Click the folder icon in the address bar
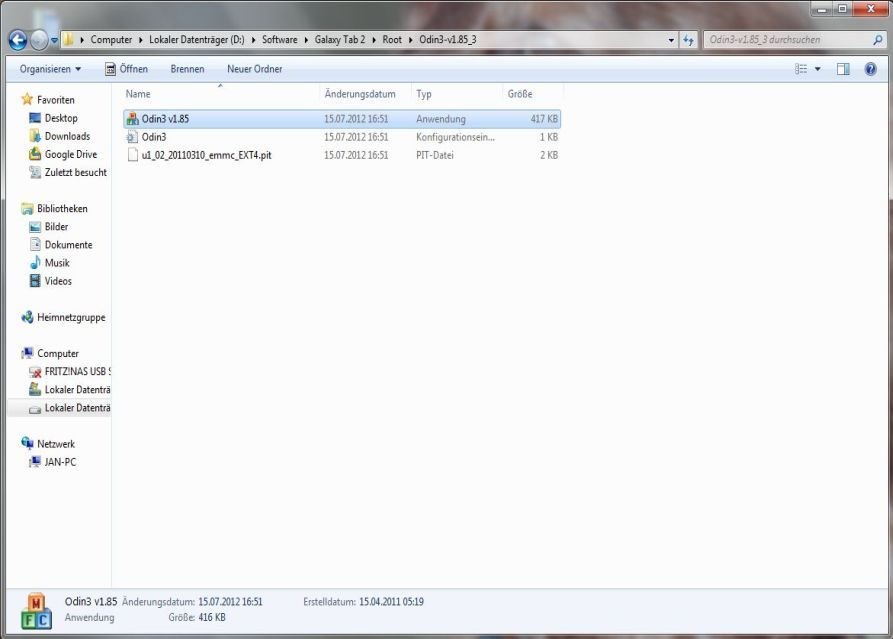The image size is (893, 639). (68, 39)
